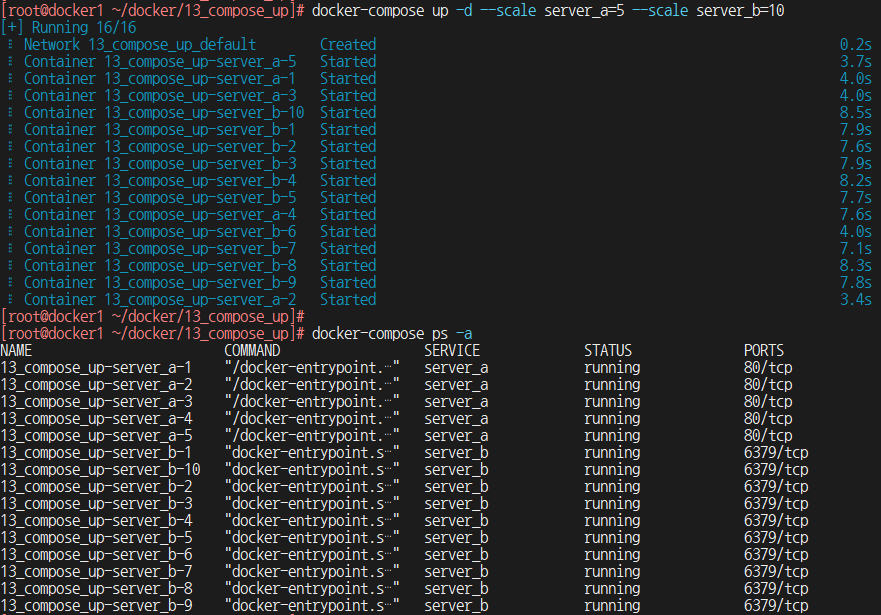Click the 8.5s timing value
The height and width of the screenshot is (615, 881).
coord(856,112)
